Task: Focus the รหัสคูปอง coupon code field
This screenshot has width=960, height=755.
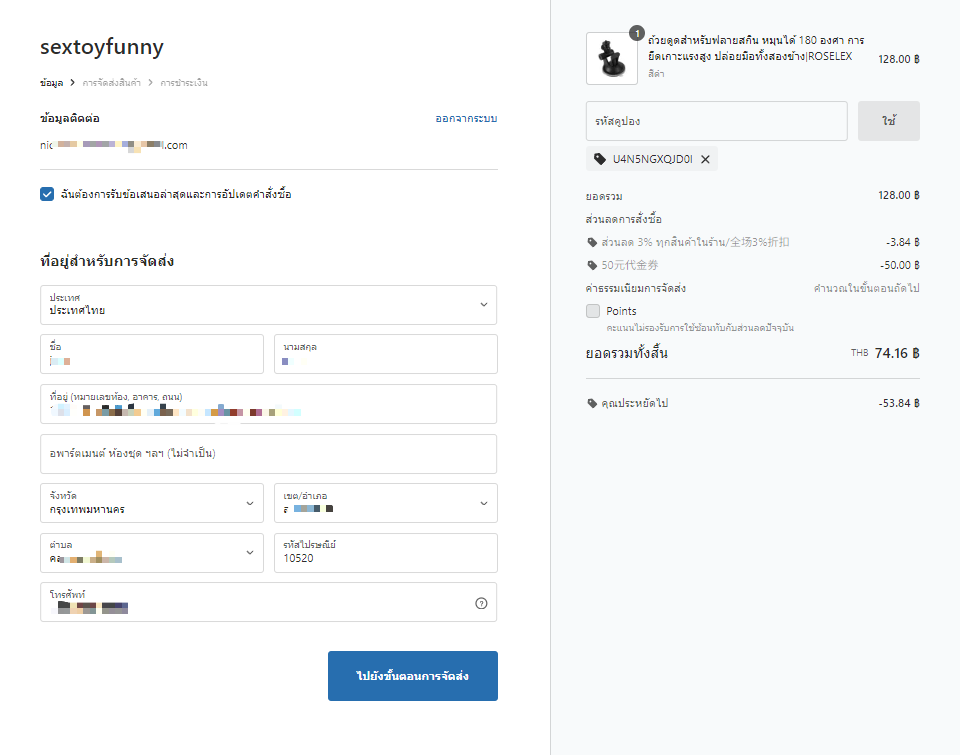Action: tap(716, 121)
